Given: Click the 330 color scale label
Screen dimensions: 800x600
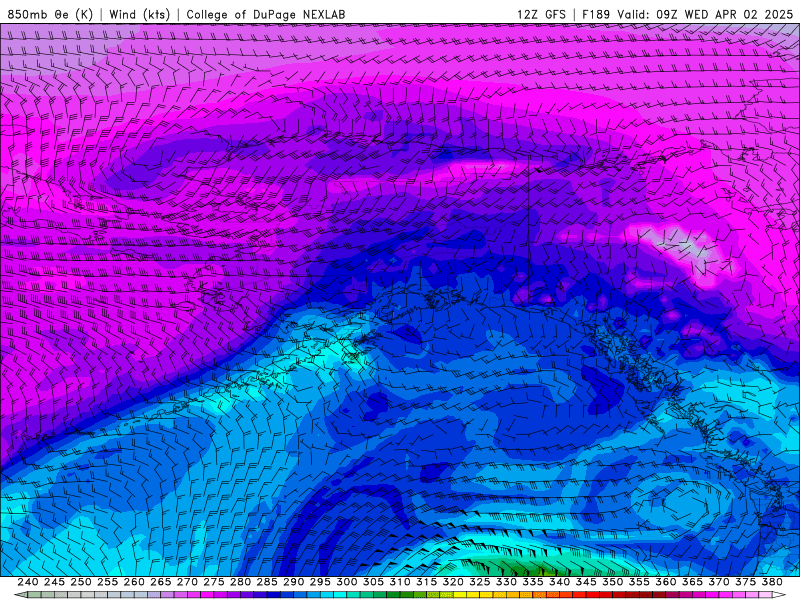Looking at the screenshot, I should [506, 582].
